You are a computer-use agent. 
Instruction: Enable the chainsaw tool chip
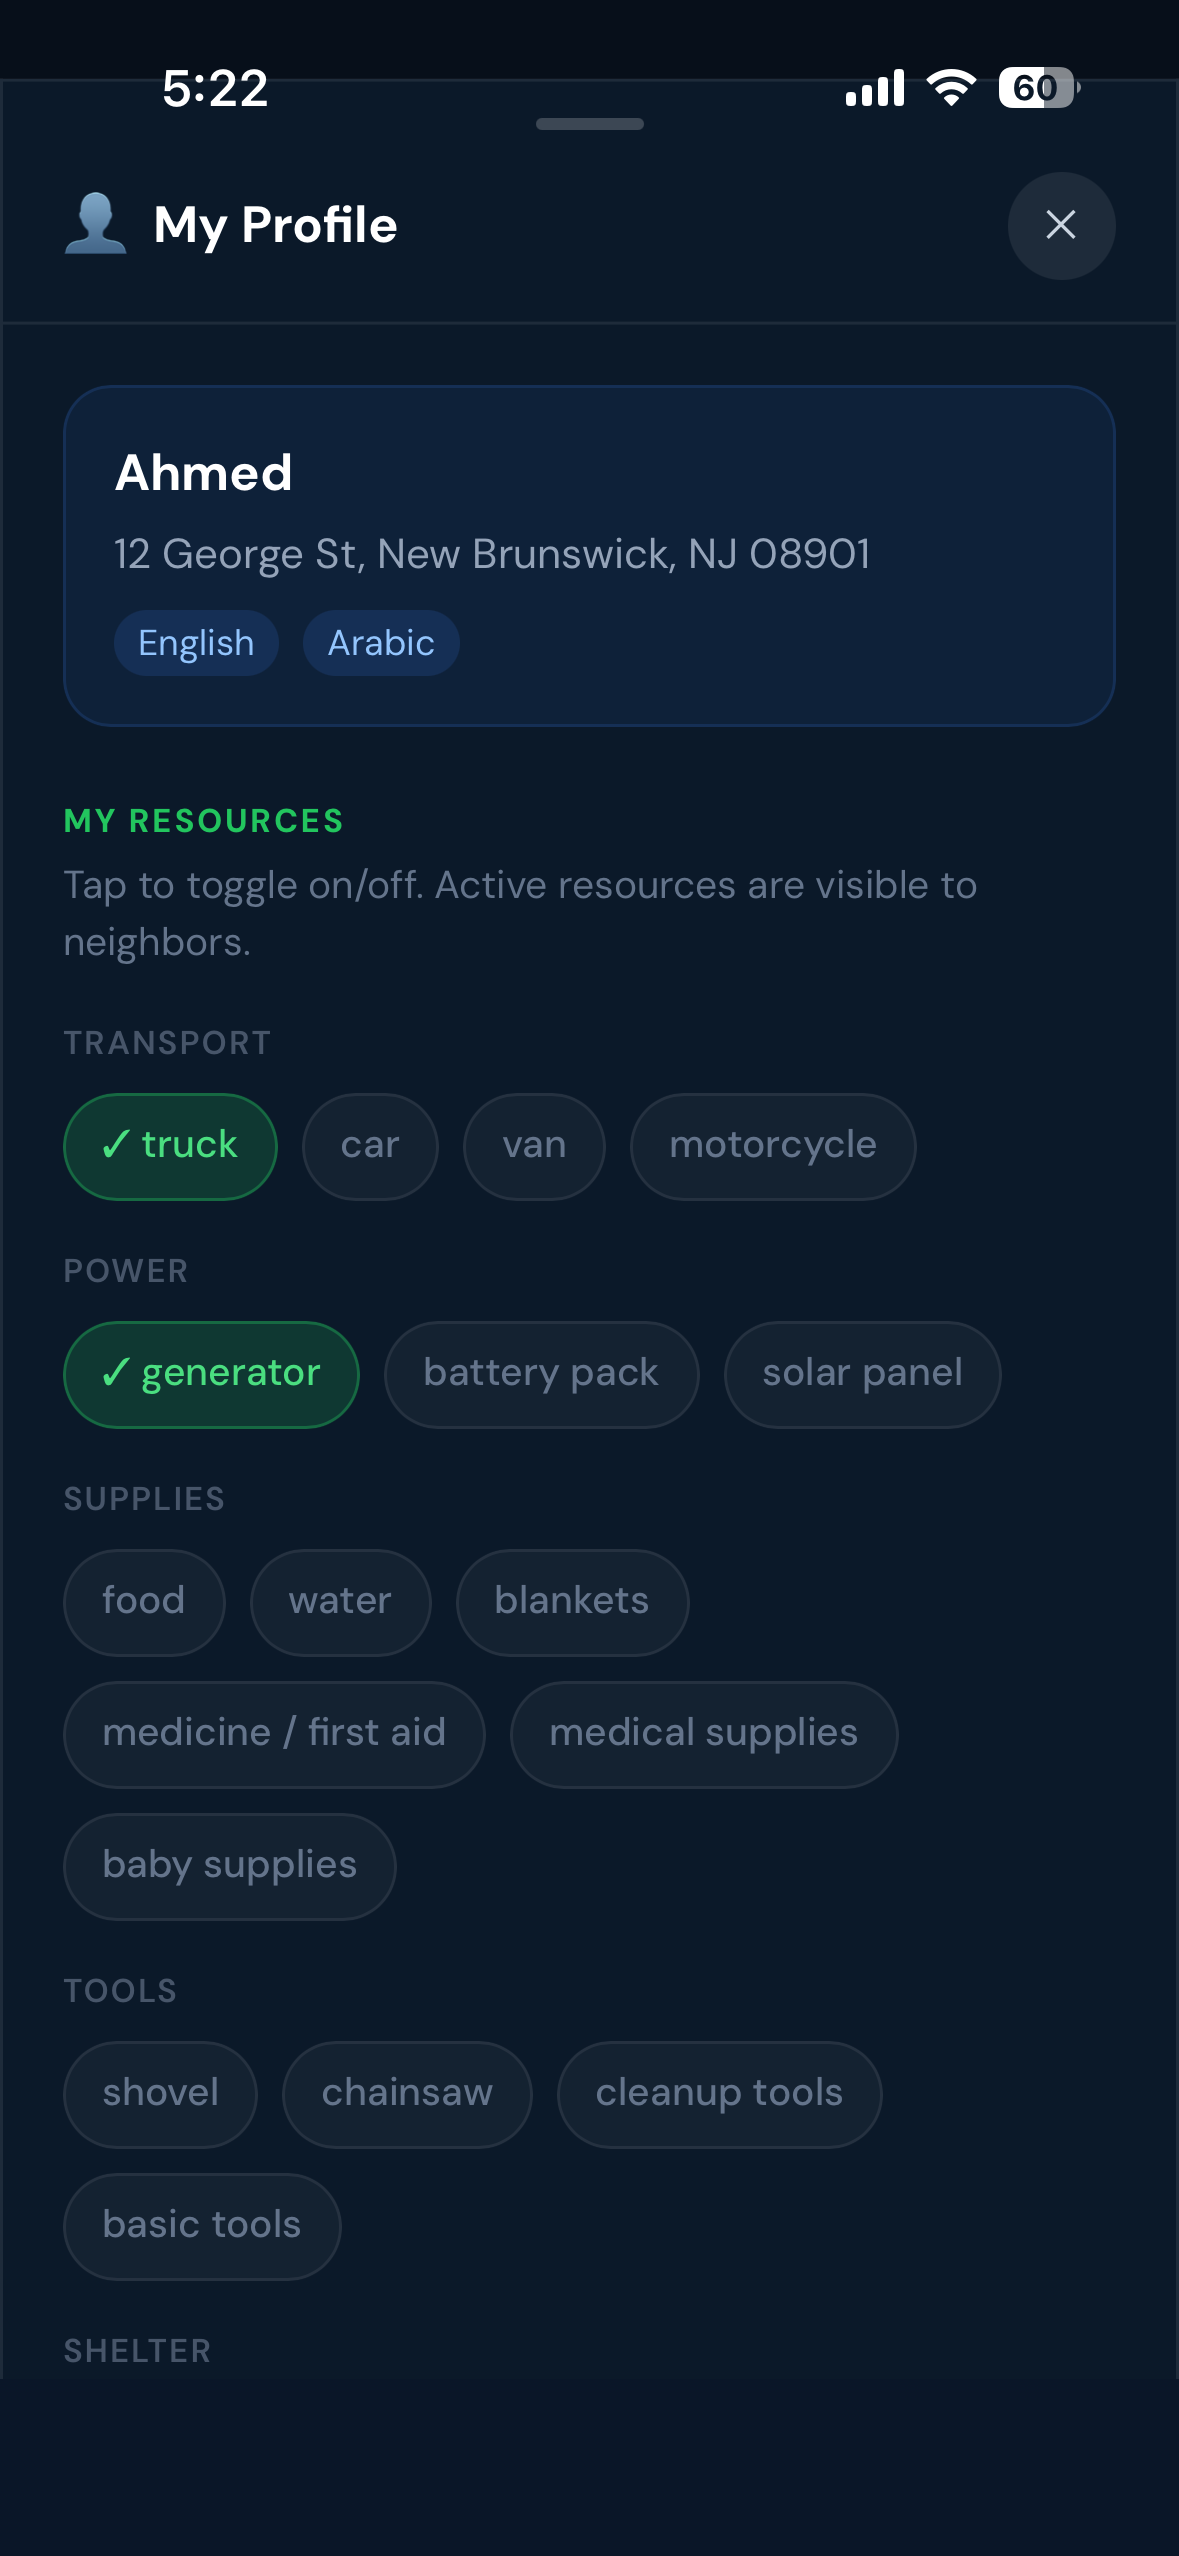pos(407,2094)
